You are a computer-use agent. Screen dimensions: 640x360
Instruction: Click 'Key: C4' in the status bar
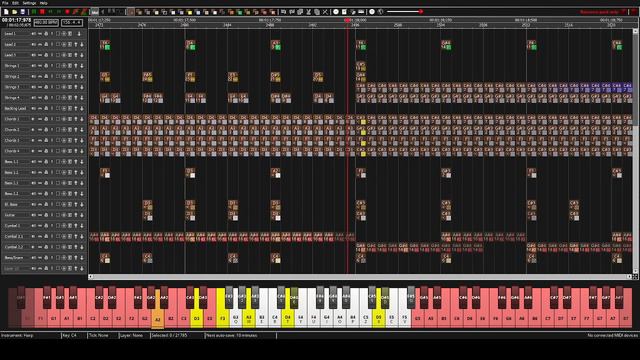[69, 335]
